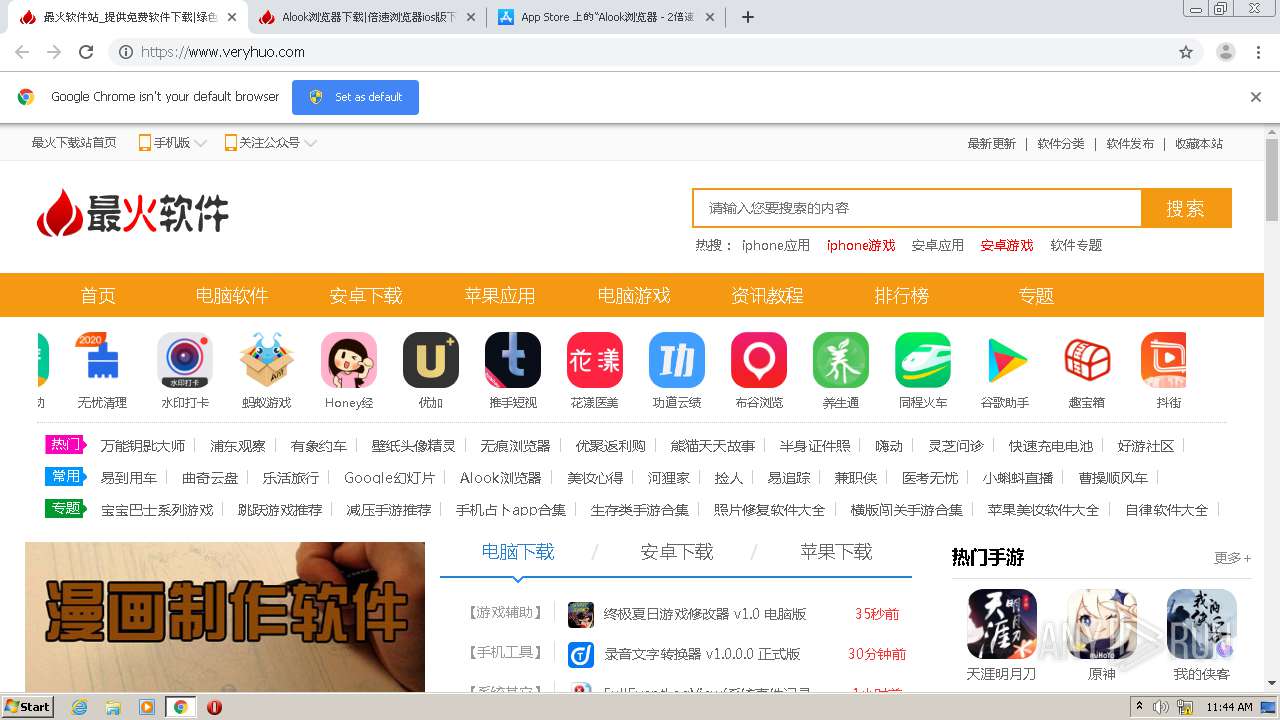Open the 谷歌助手 app icon
This screenshot has height=720, width=1280.
pyautogui.click(x=1005, y=360)
